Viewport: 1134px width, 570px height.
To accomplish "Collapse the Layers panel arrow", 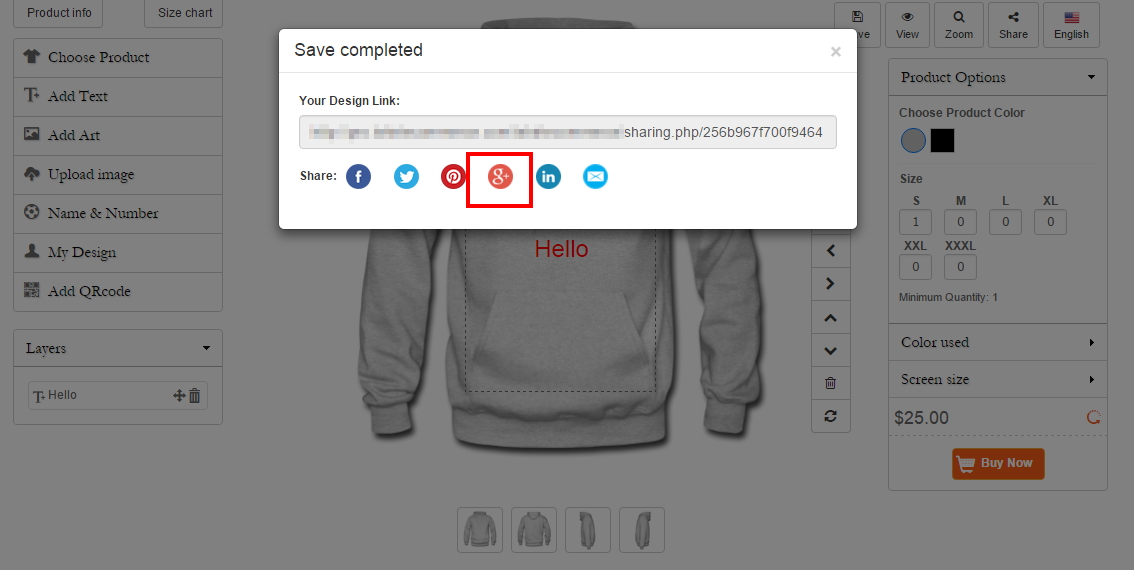I will (206, 348).
